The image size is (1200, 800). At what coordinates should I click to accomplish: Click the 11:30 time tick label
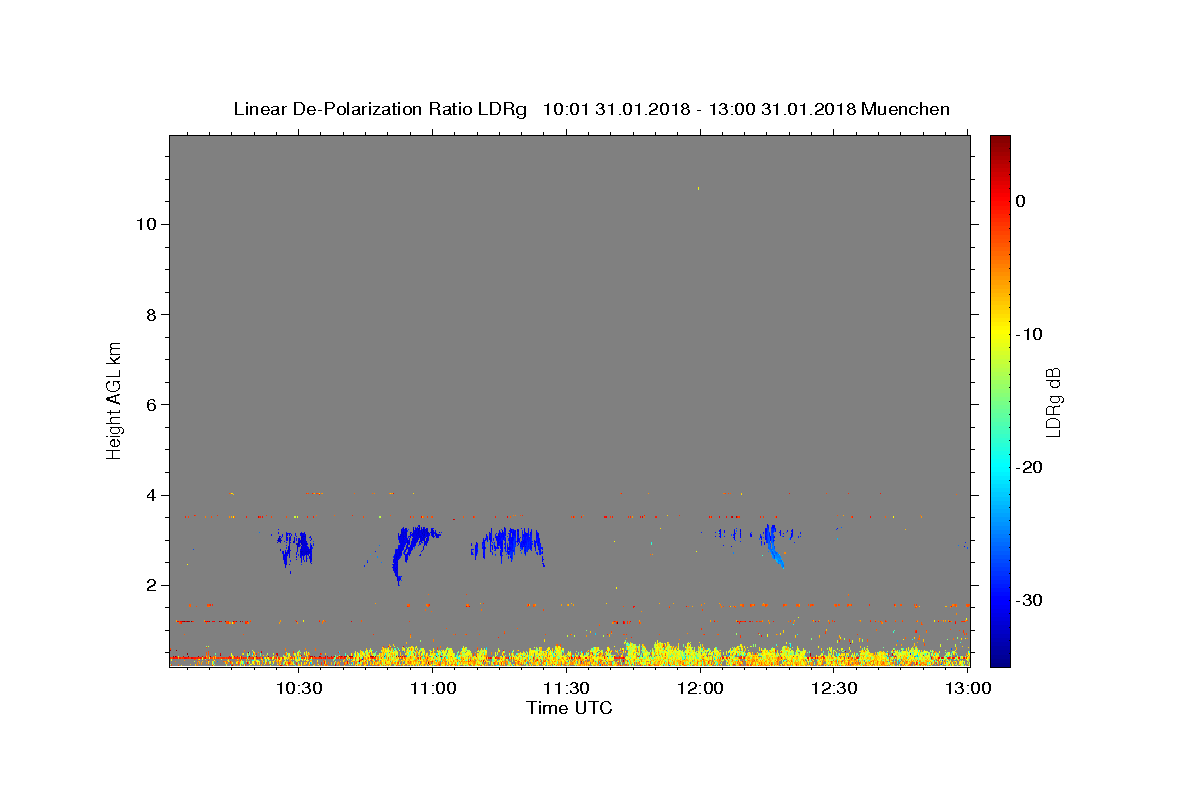point(566,688)
